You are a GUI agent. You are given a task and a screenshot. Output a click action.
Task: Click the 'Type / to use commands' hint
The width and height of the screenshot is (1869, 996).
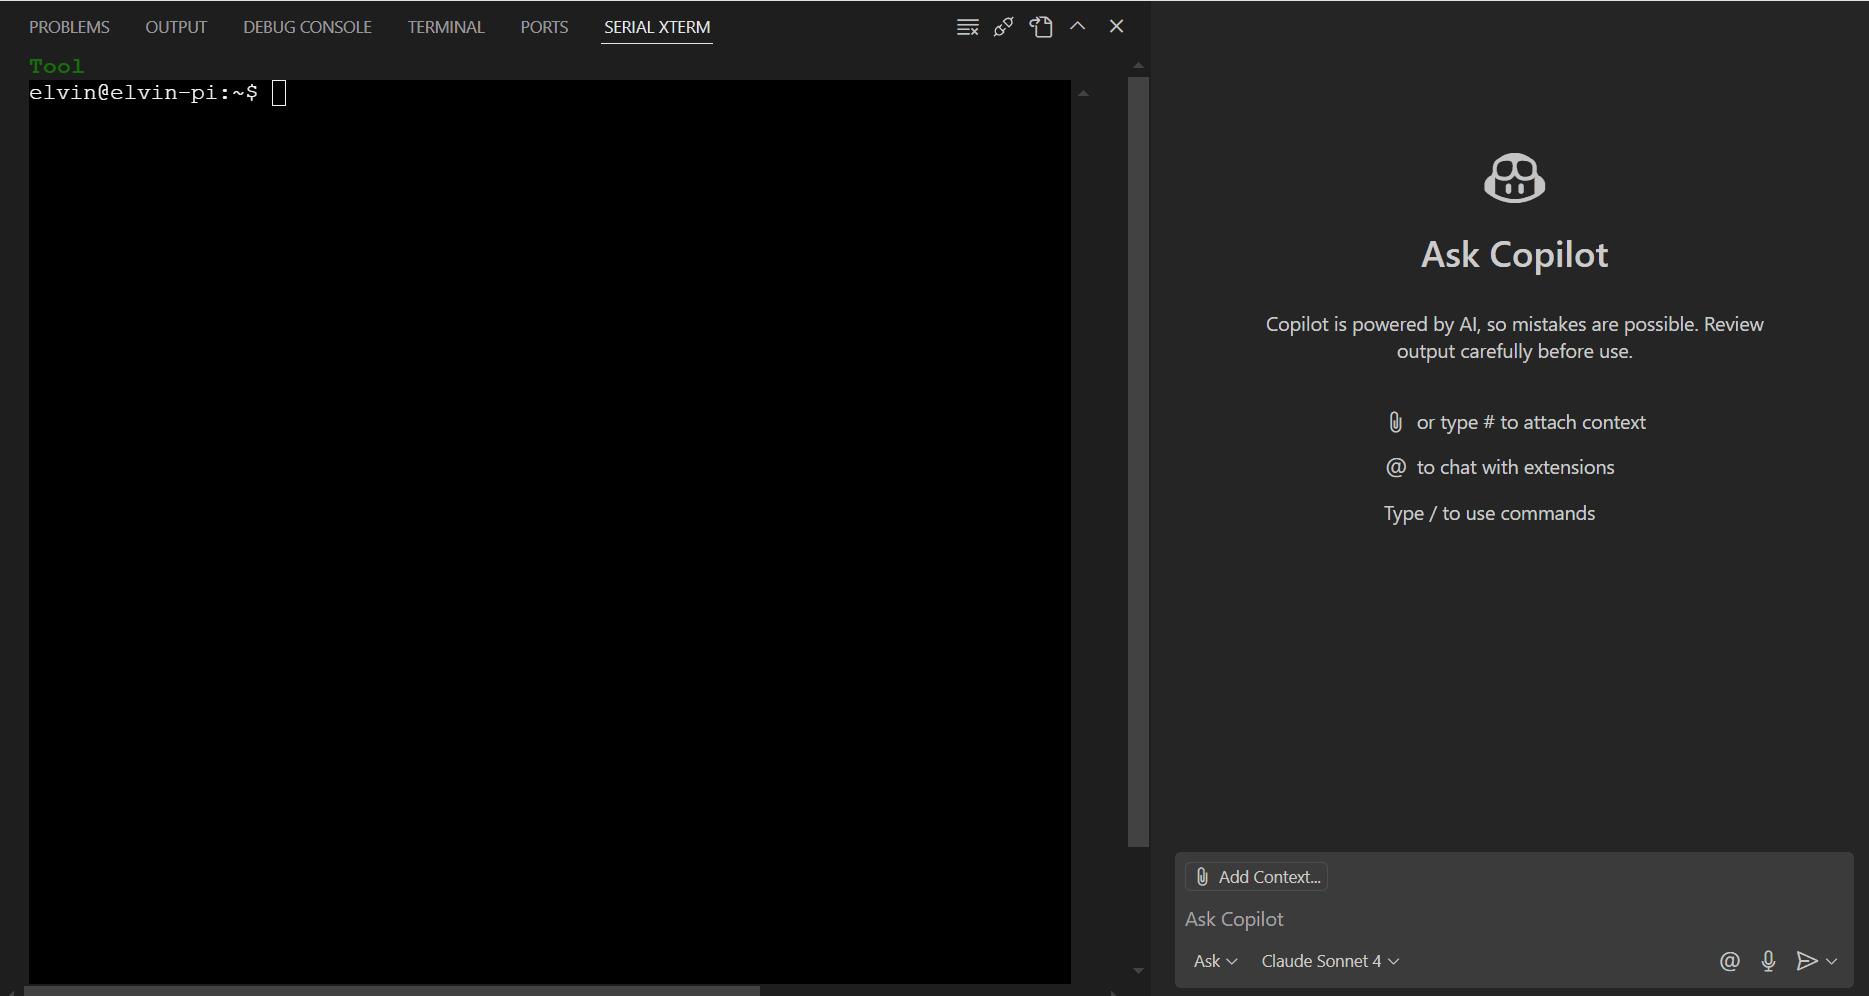point(1489,513)
